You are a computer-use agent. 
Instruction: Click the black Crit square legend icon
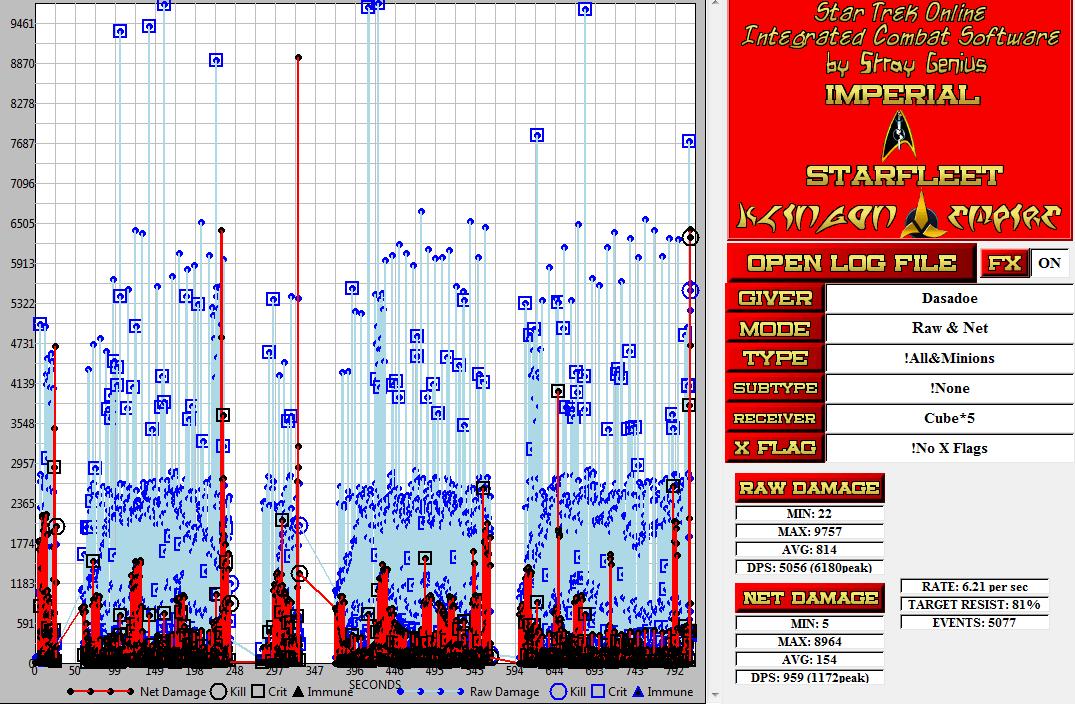coord(258,692)
